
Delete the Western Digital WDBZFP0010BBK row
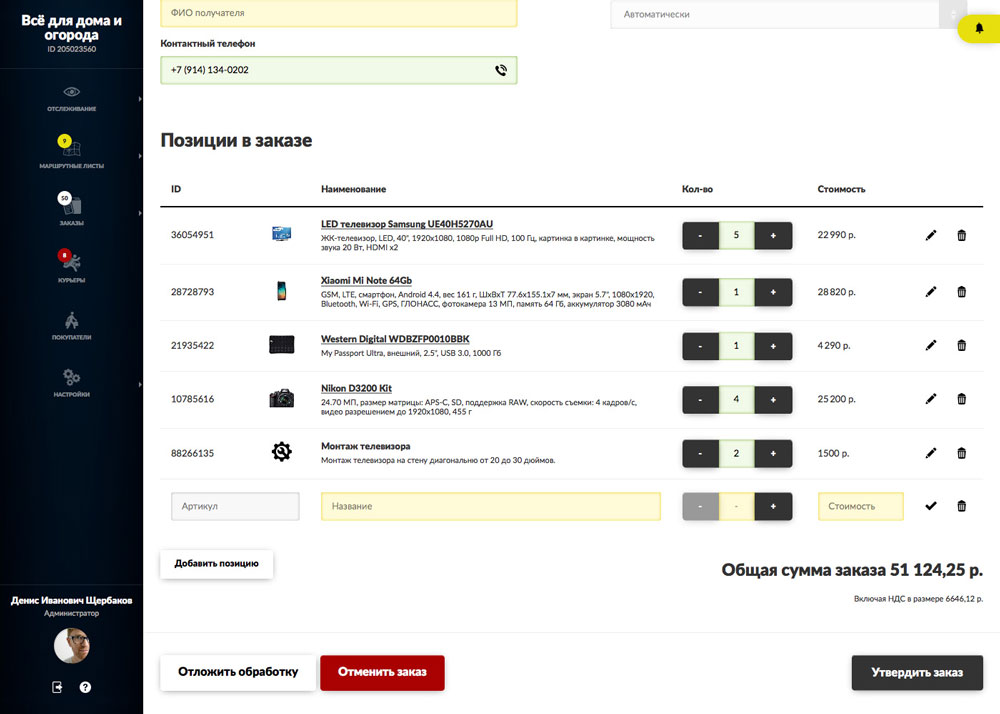pos(961,345)
